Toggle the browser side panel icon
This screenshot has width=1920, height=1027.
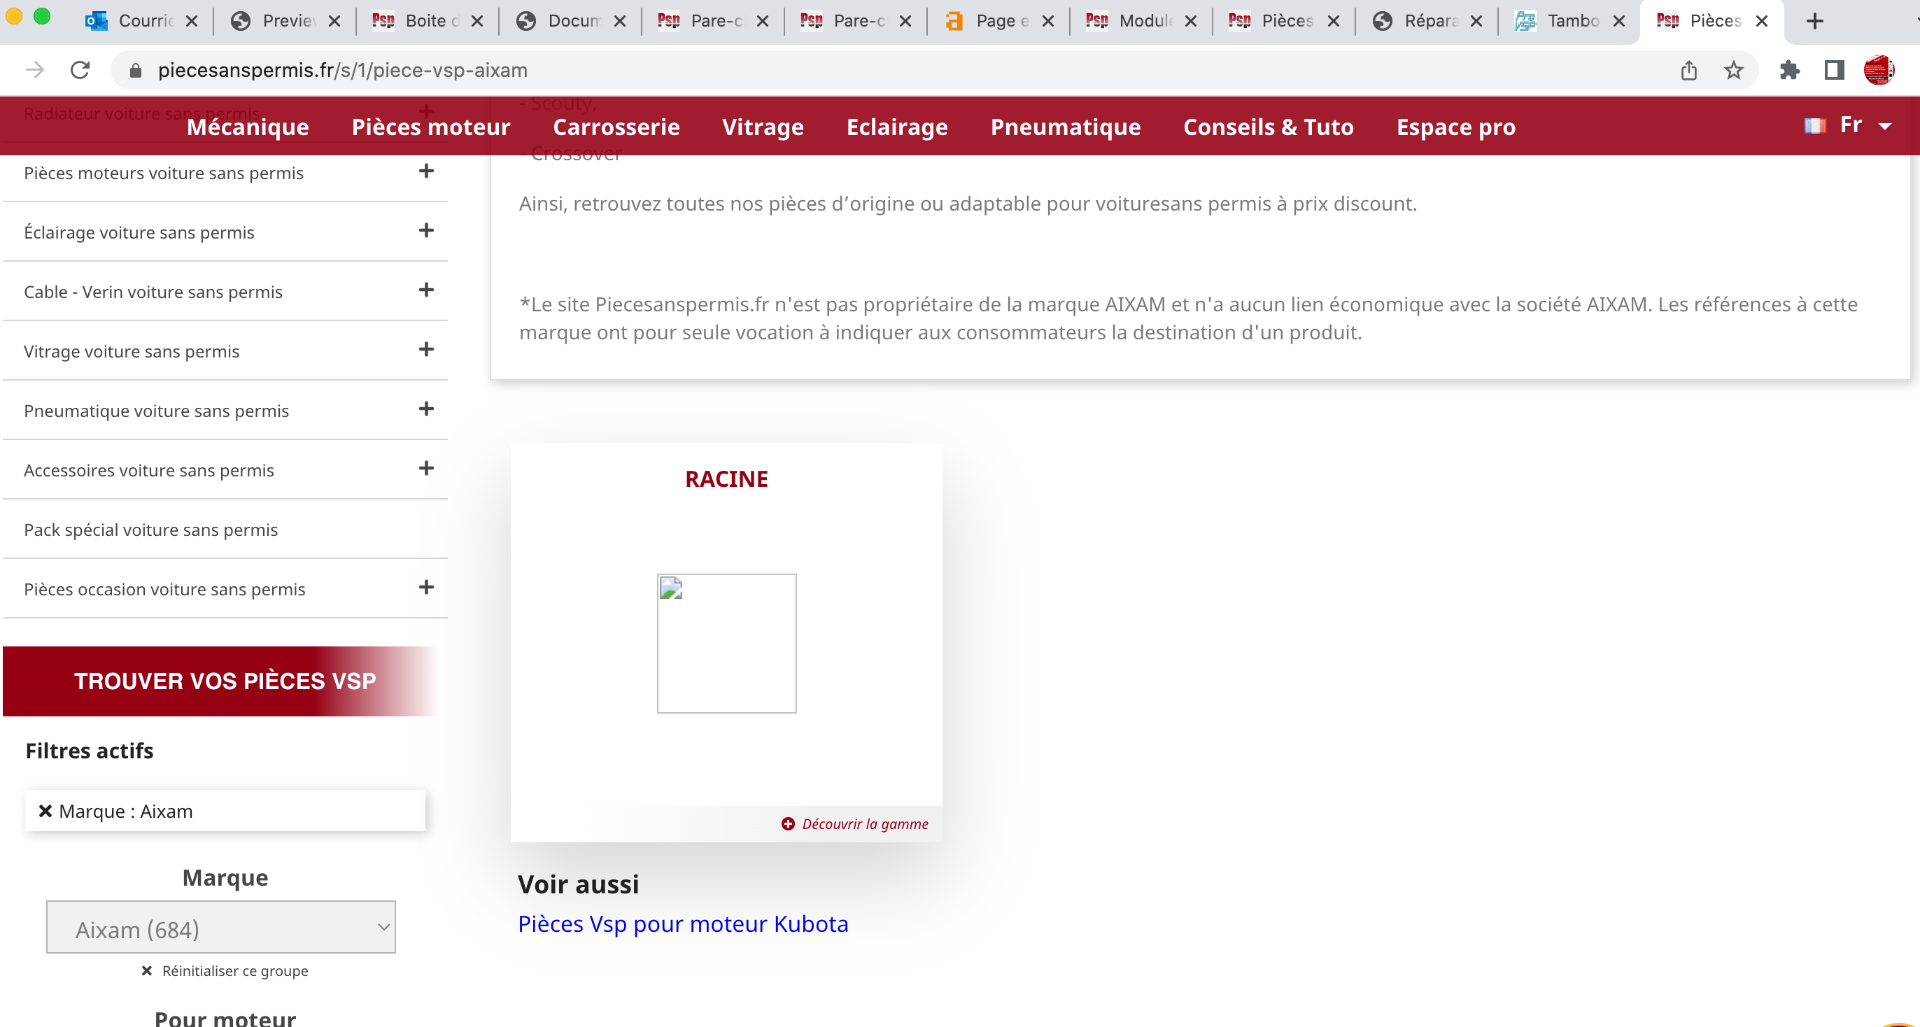[1834, 70]
